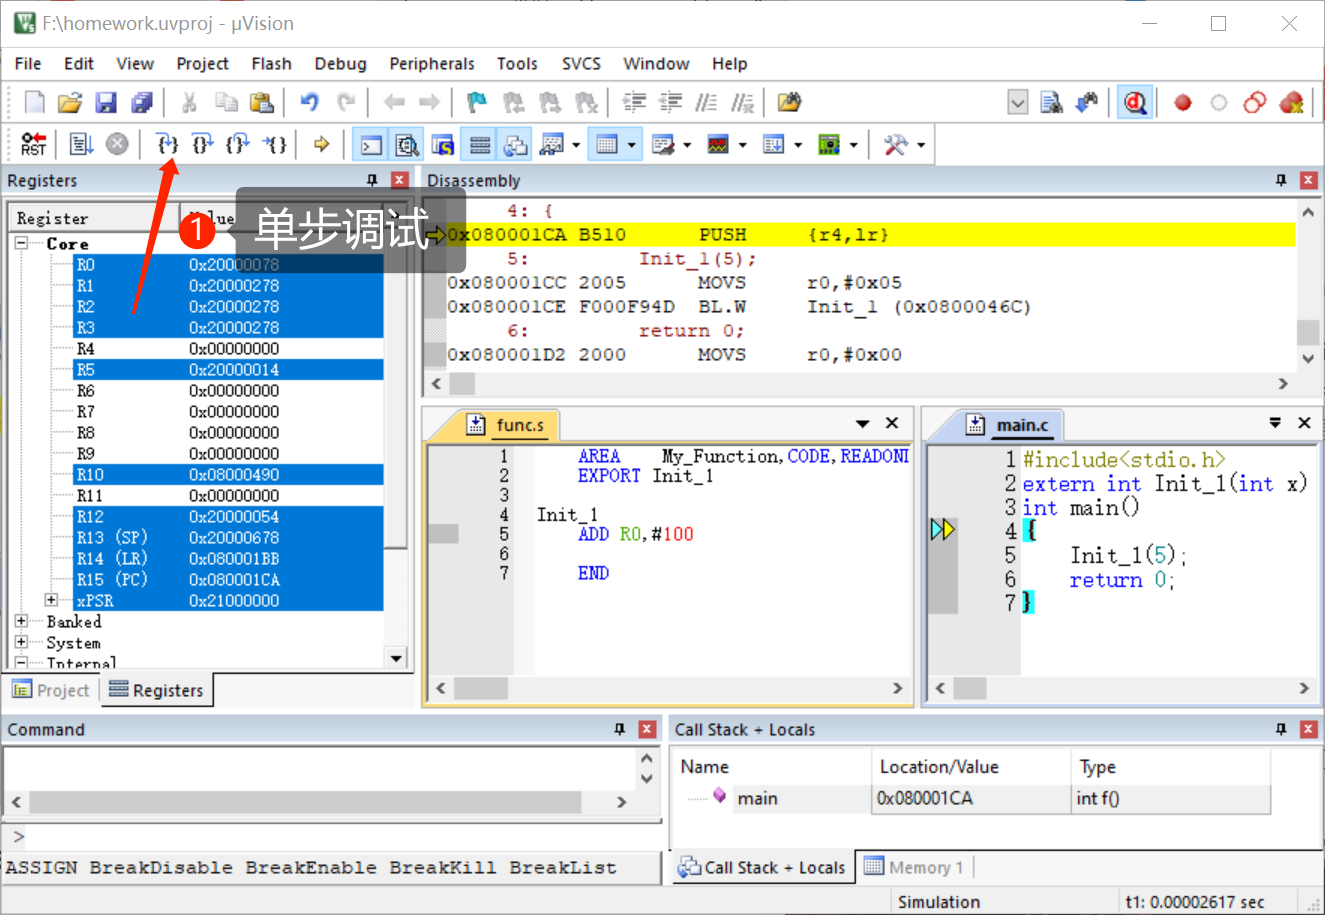
Task: Insert a bookmark with the flag icon
Action: click(477, 102)
